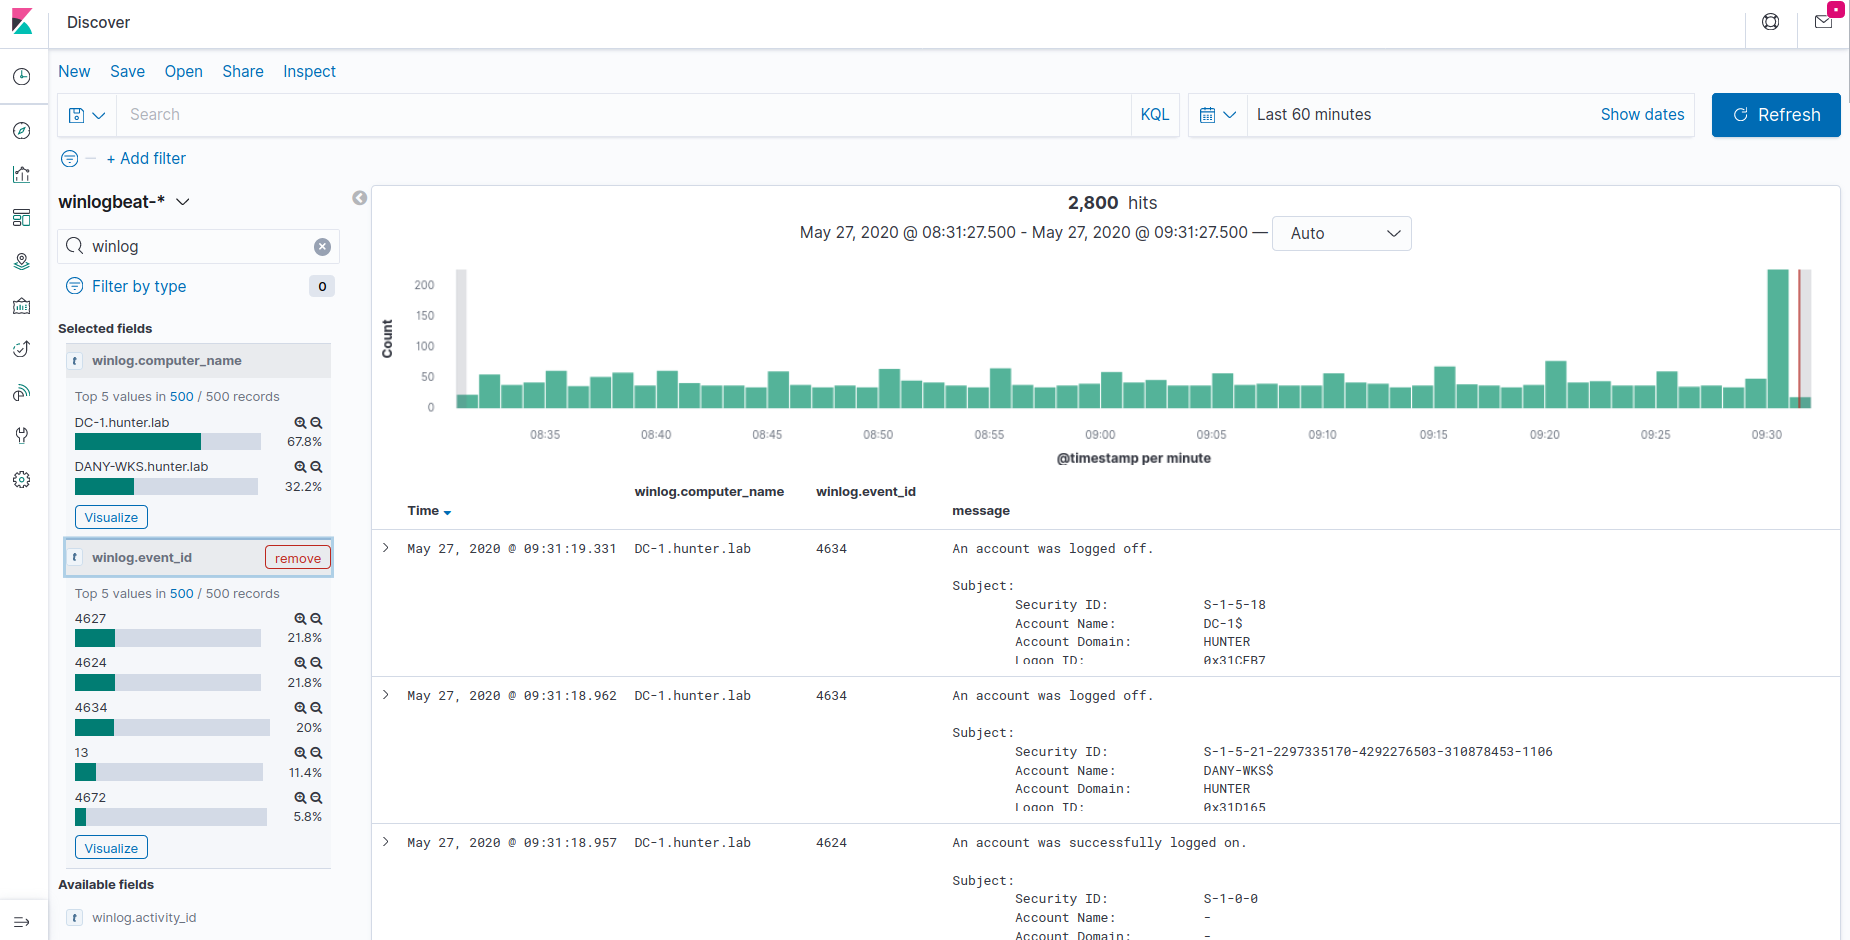
Task: Click the Refresh button
Action: 1775,115
